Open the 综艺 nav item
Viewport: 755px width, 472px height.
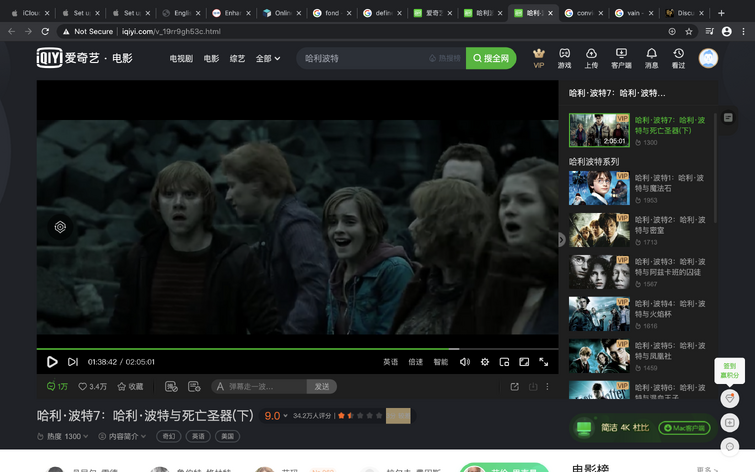237,58
